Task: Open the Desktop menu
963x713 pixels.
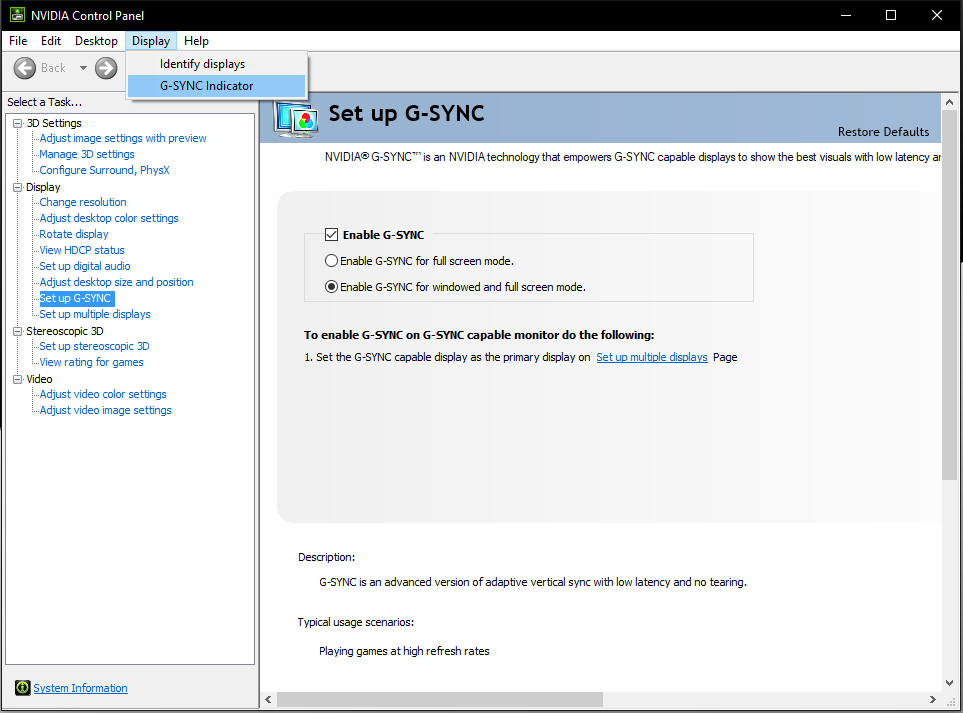Action: click(96, 41)
